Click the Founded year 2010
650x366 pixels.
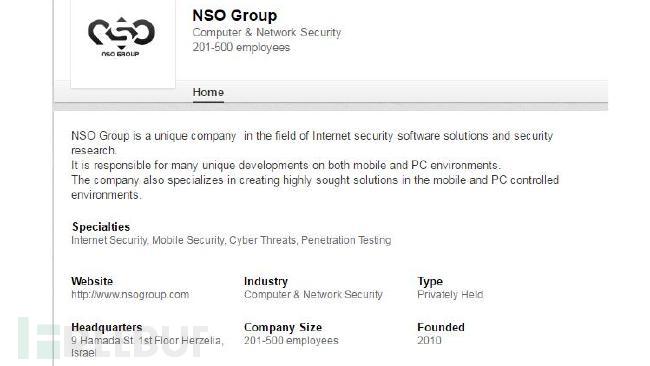(x=429, y=341)
